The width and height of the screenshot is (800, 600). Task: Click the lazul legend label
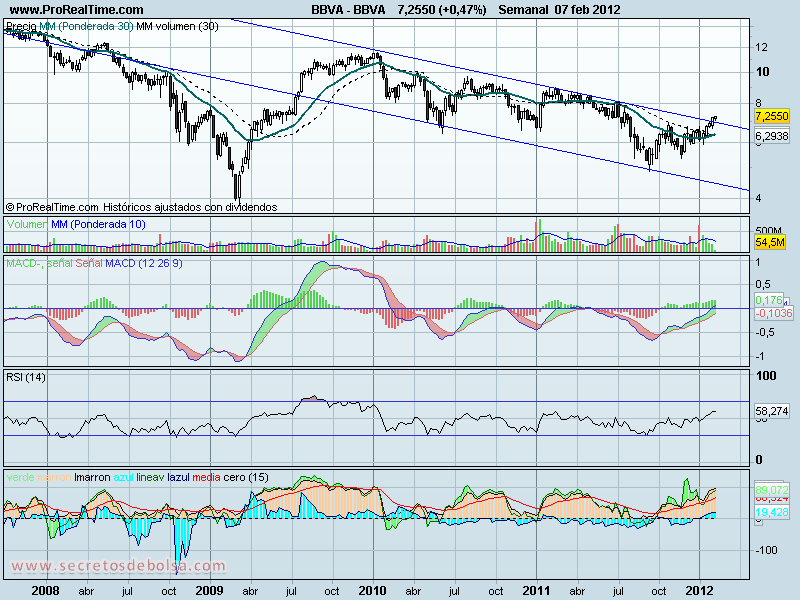point(178,477)
